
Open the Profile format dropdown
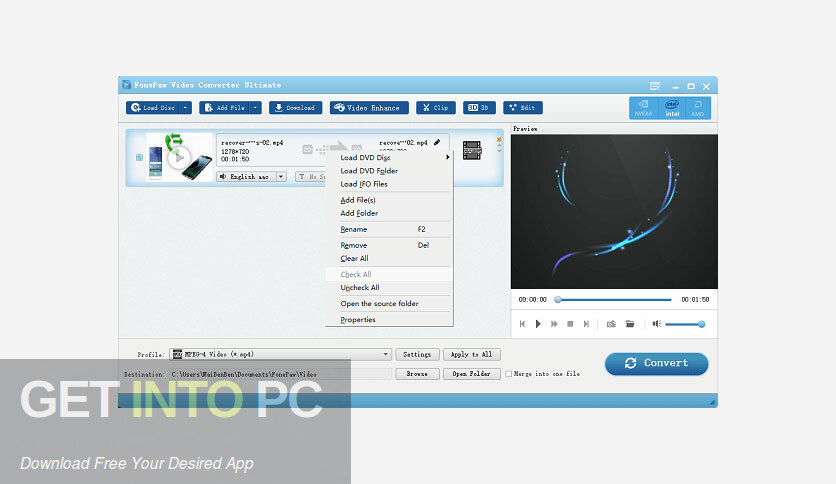[x=280, y=354]
